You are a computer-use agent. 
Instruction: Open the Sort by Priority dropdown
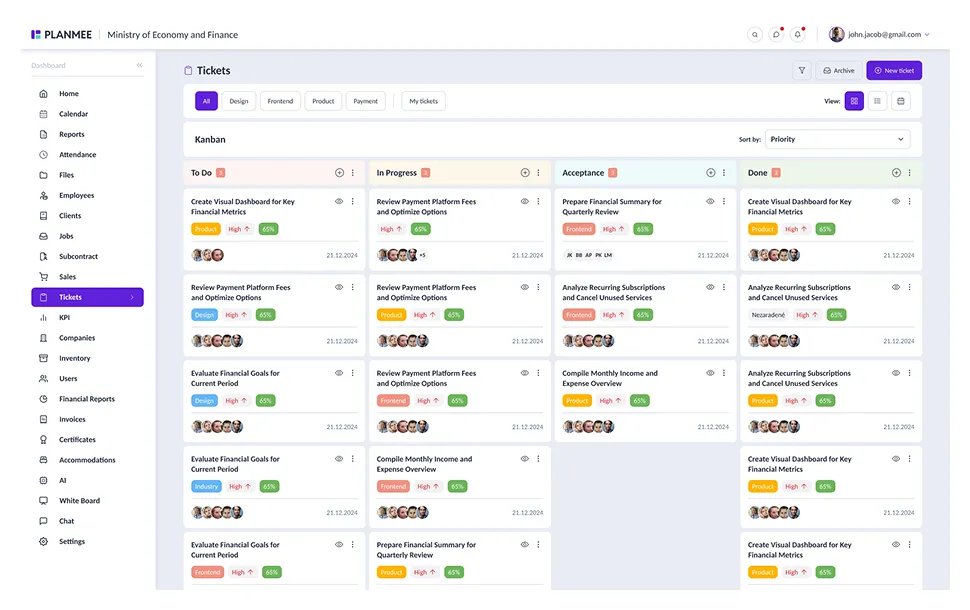(x=838, y=139)
